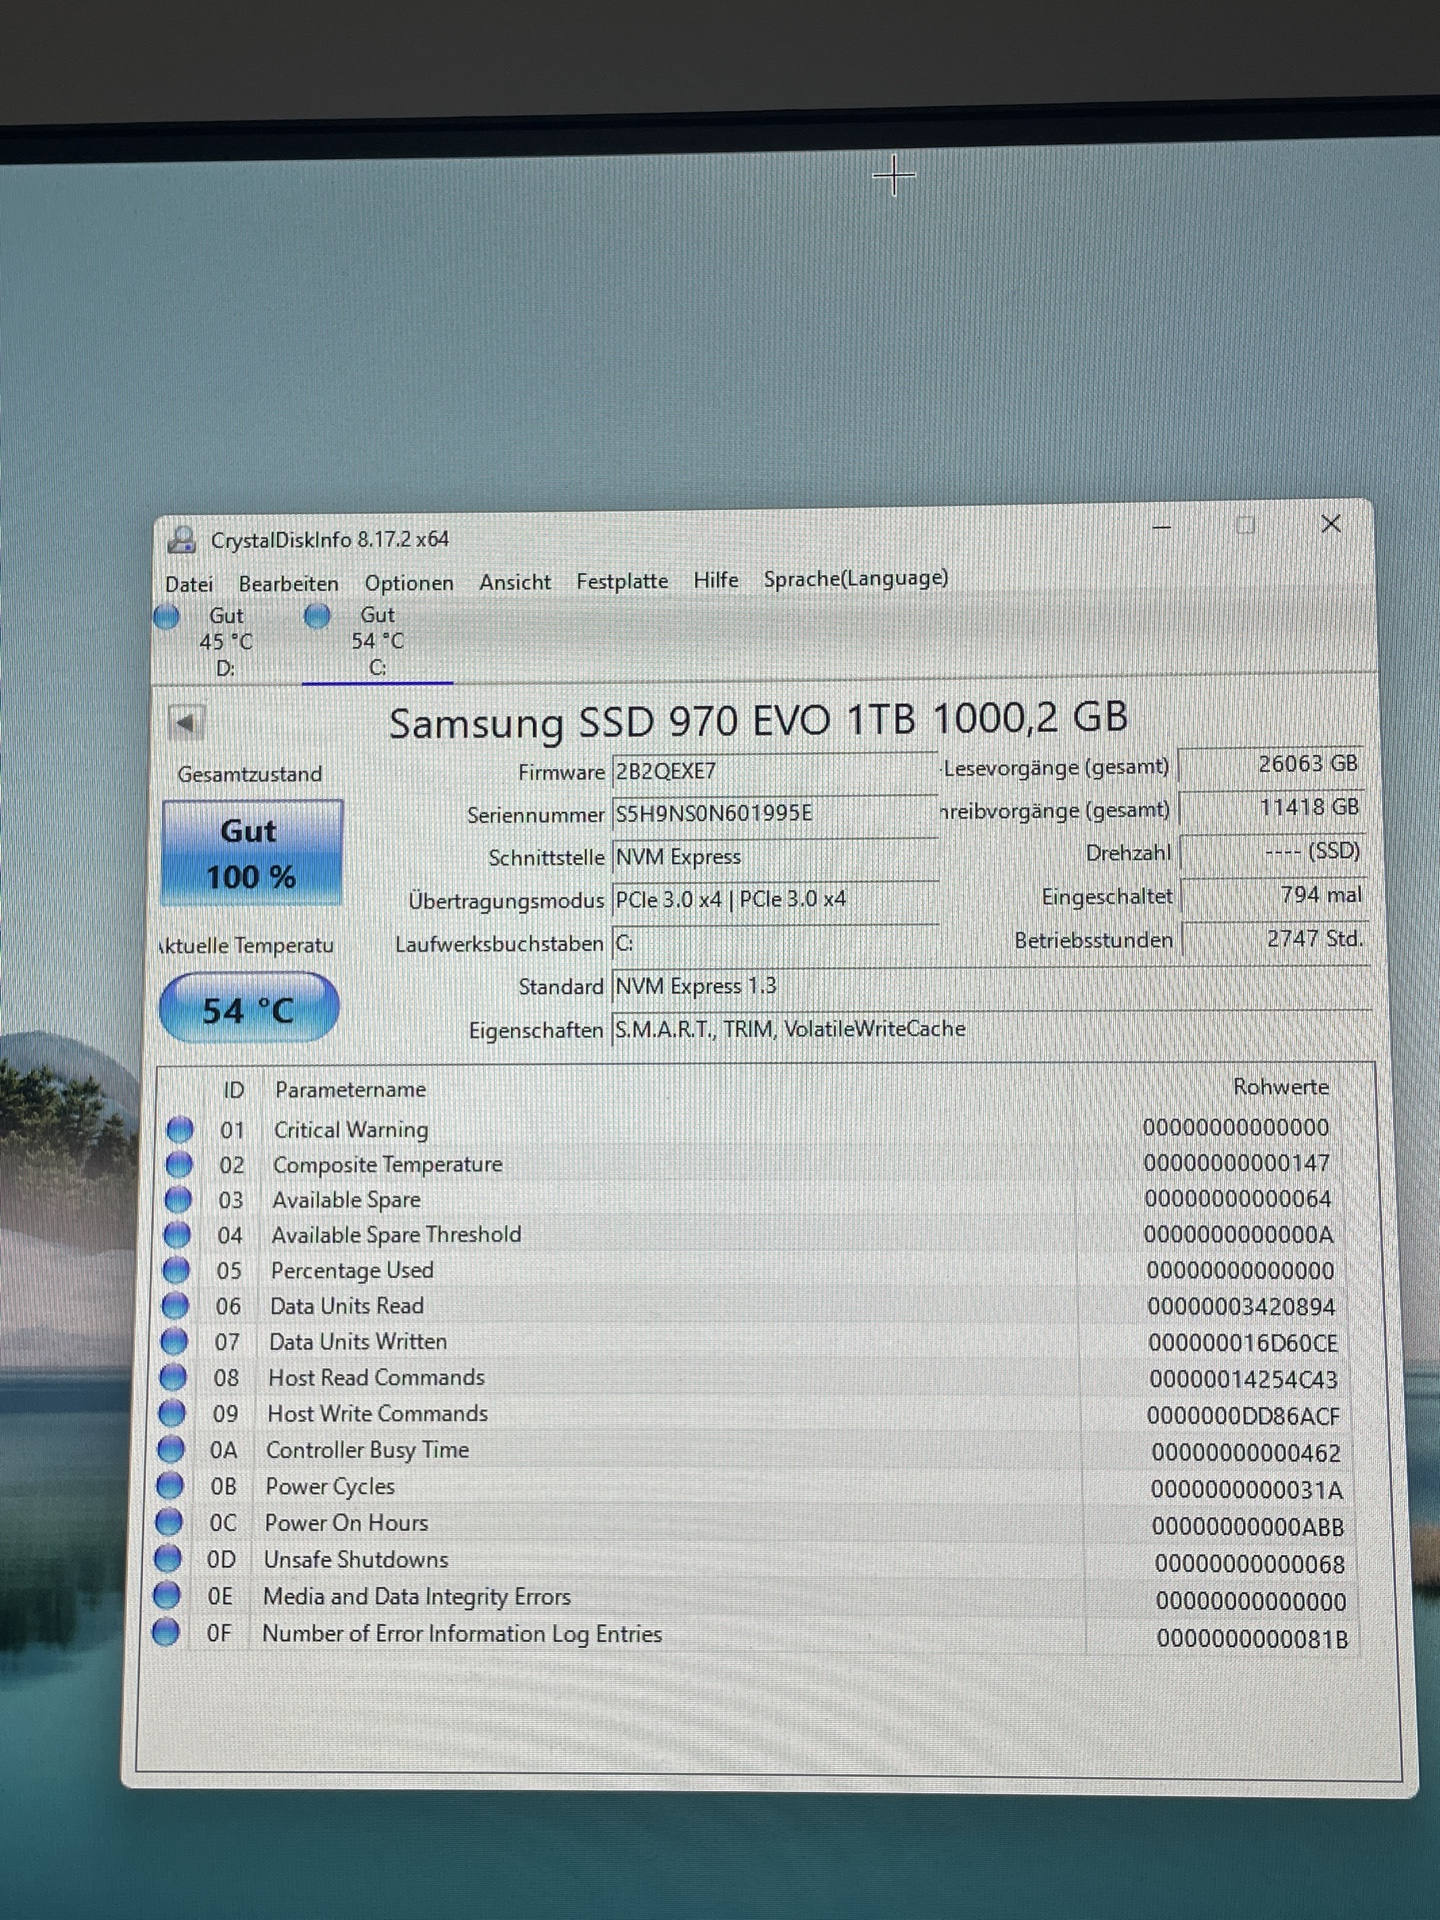Open the Sprache(Language) menu

pyautogui.click(x=856, y=578)
